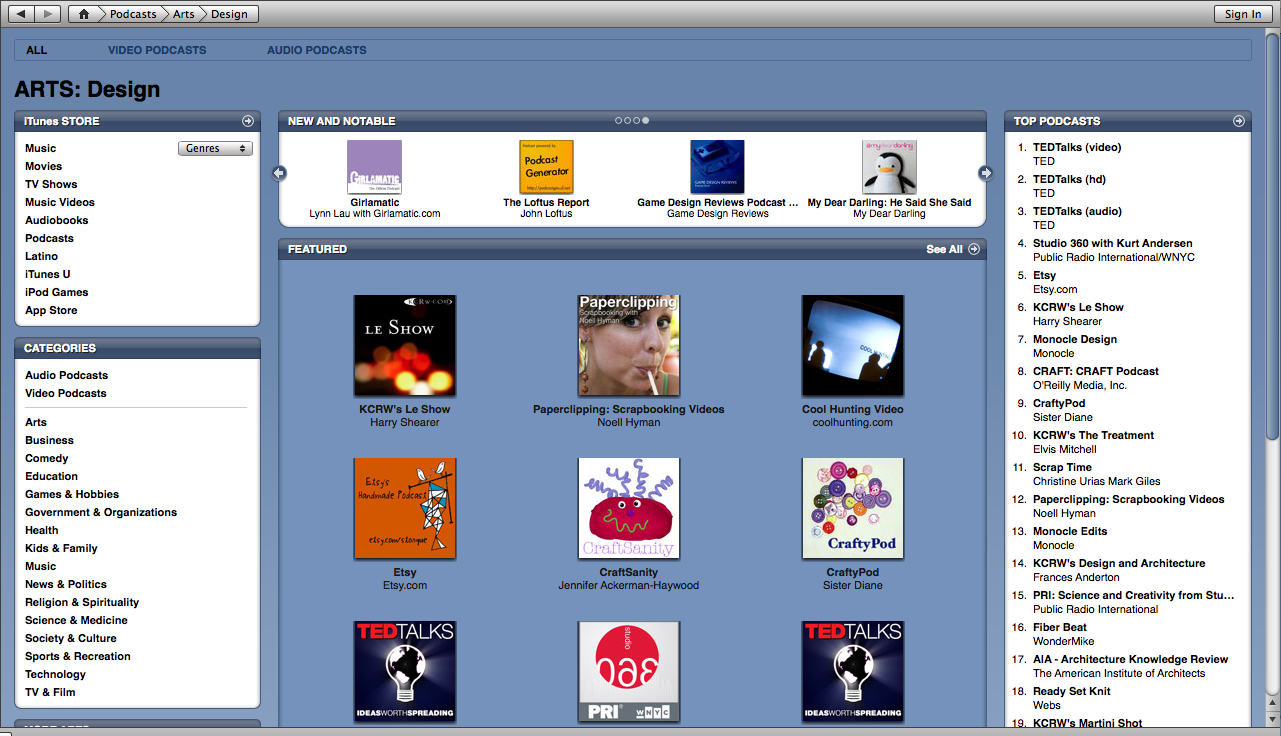Screen dimensions: 1281x736
Task: Click the Home icon in the breadcrumb bar
Action: (x=84, y=14)
